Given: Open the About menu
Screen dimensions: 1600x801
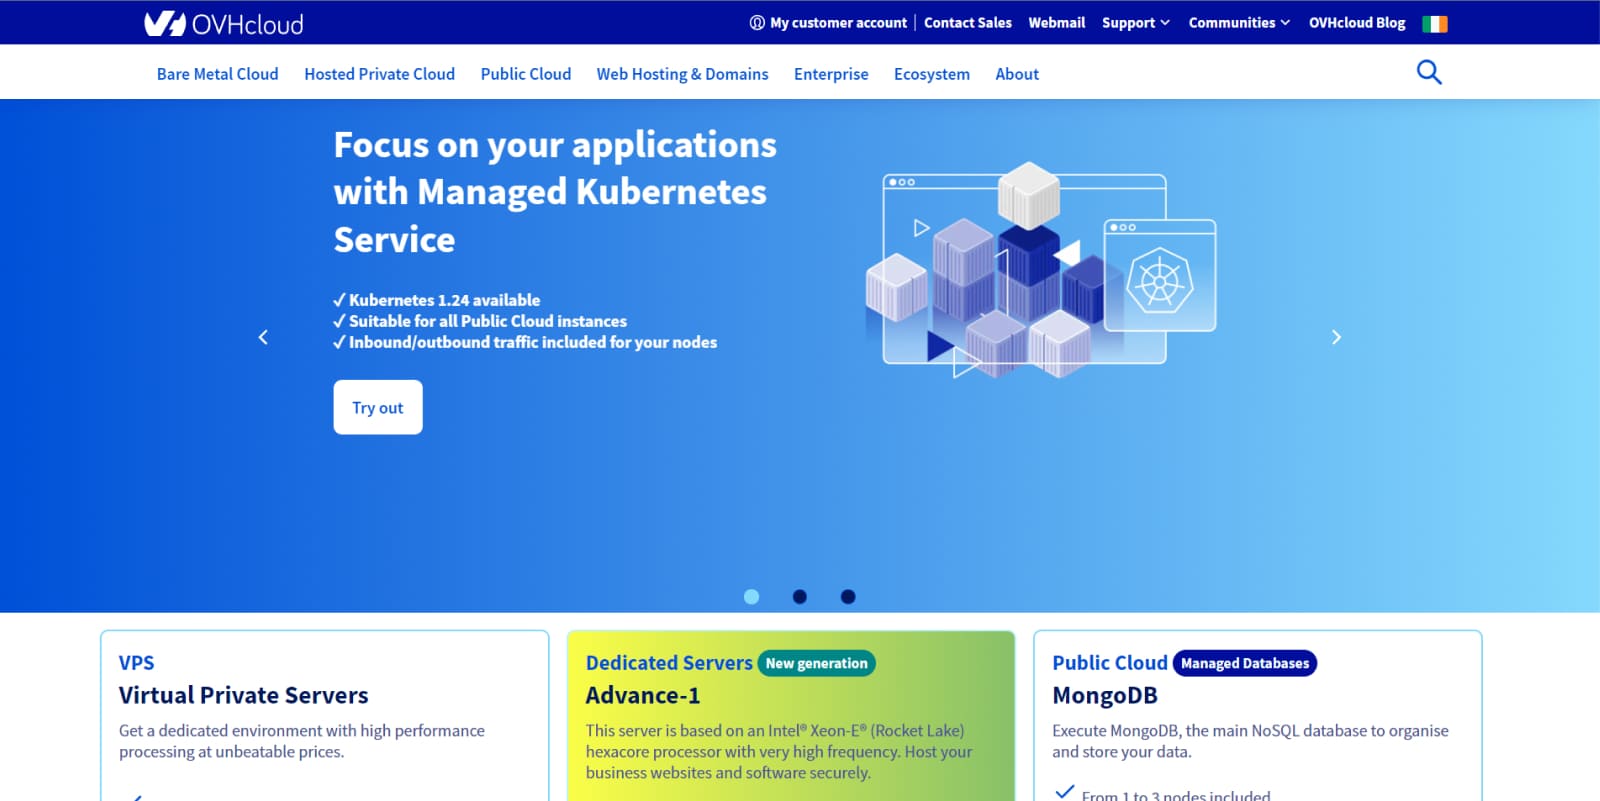Looking at the screenshot, I should [x=1017, y=74].
